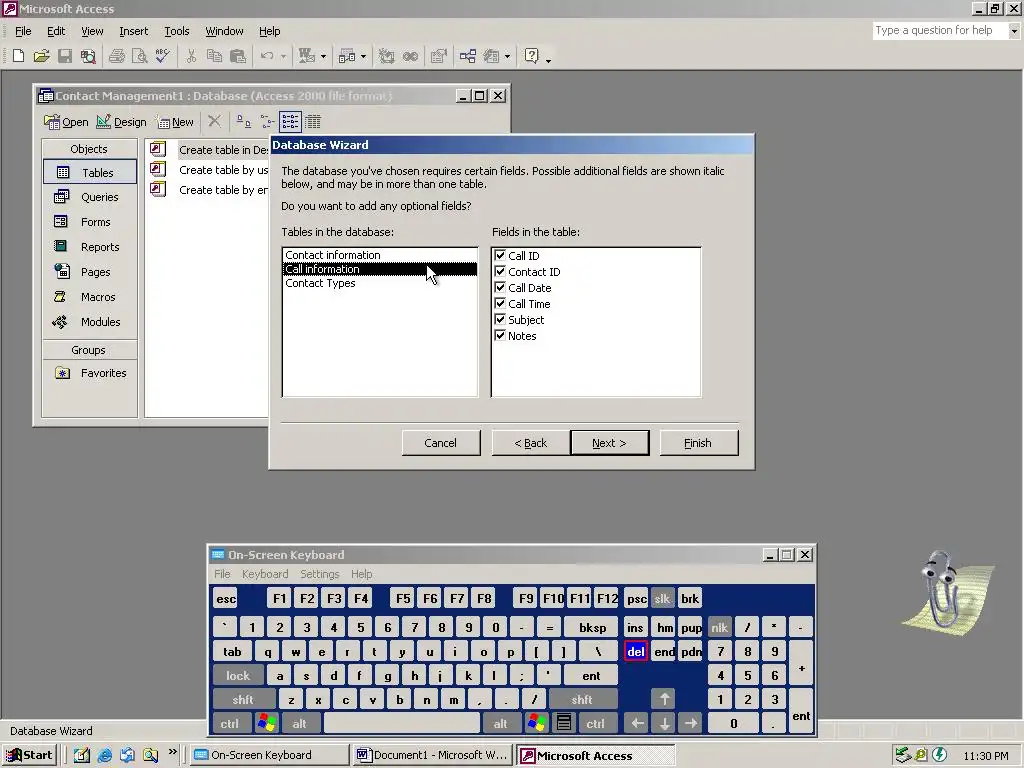The height and width of the screenshot is (768, 1024).
Task: Open the Edit menu in Access
Action: pyautogui.click(x=56, y=31)
